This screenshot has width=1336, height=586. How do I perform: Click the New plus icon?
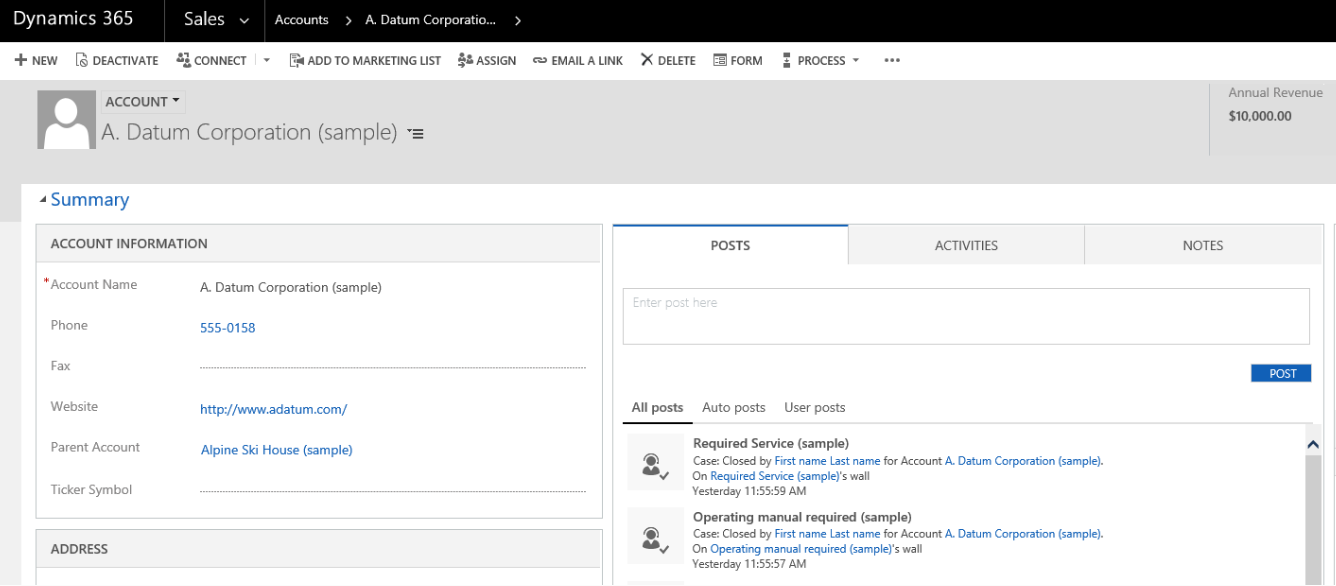tap(20, 61)
